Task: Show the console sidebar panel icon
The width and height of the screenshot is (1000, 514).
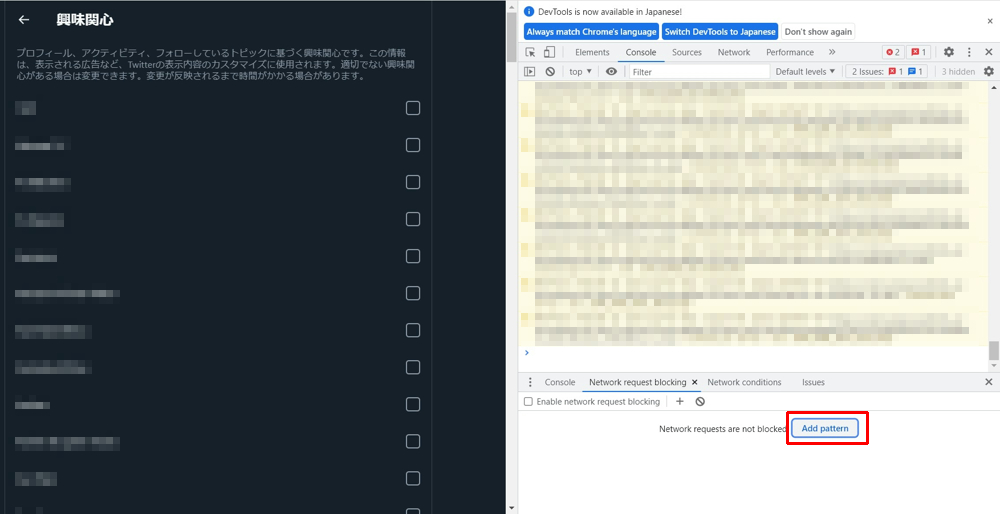Action: coord(529,71)
